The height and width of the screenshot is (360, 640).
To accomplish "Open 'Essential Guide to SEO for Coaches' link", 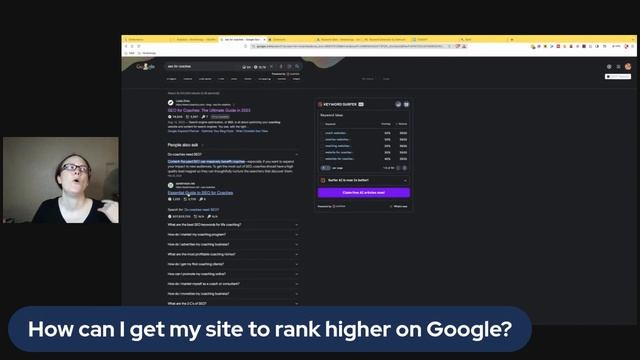I will pos(200,193).
